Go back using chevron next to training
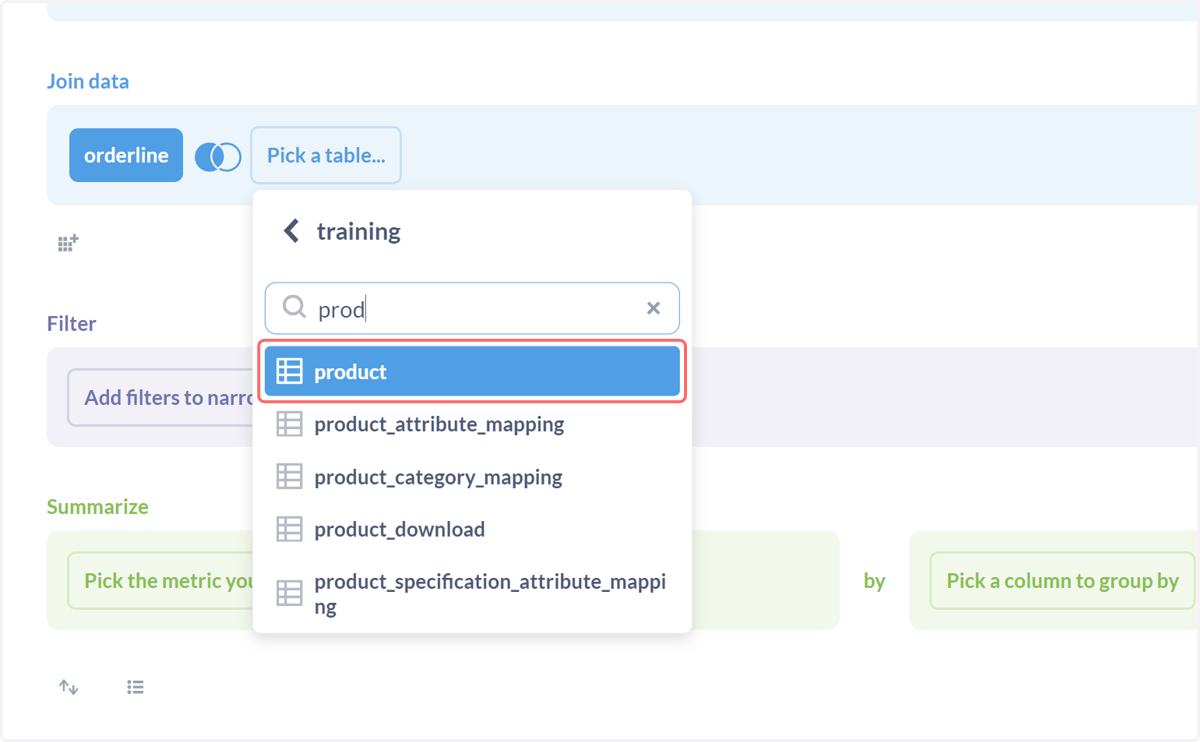 pos(291,231)
